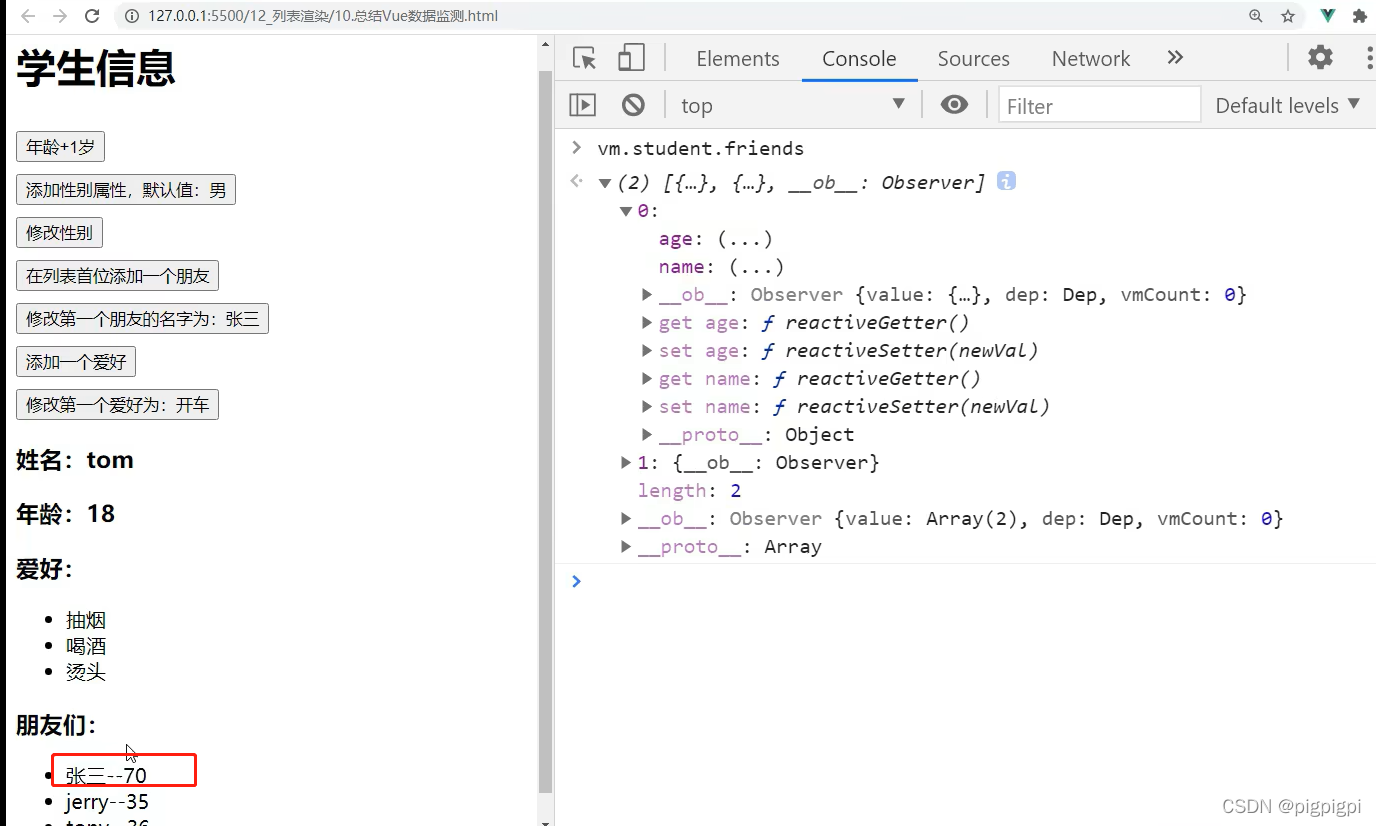
Task: Switch to the Network tab
Action: point(1091,59)
